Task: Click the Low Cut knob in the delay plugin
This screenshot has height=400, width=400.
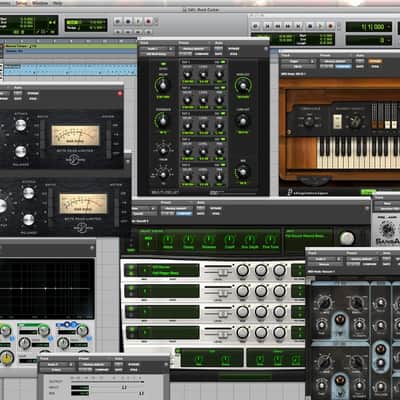Action: (243, 121)
